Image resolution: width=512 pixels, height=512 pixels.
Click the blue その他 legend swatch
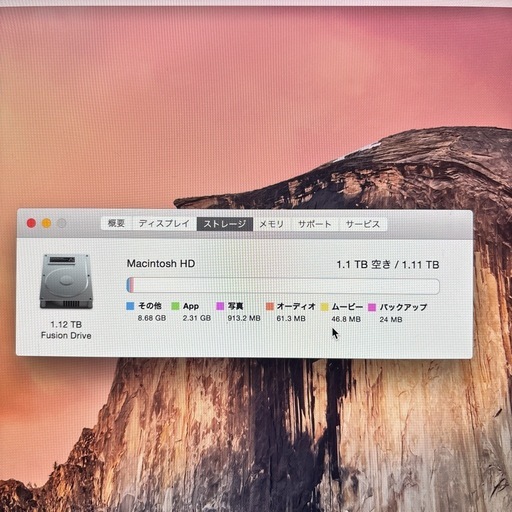(x=130, y=306)
